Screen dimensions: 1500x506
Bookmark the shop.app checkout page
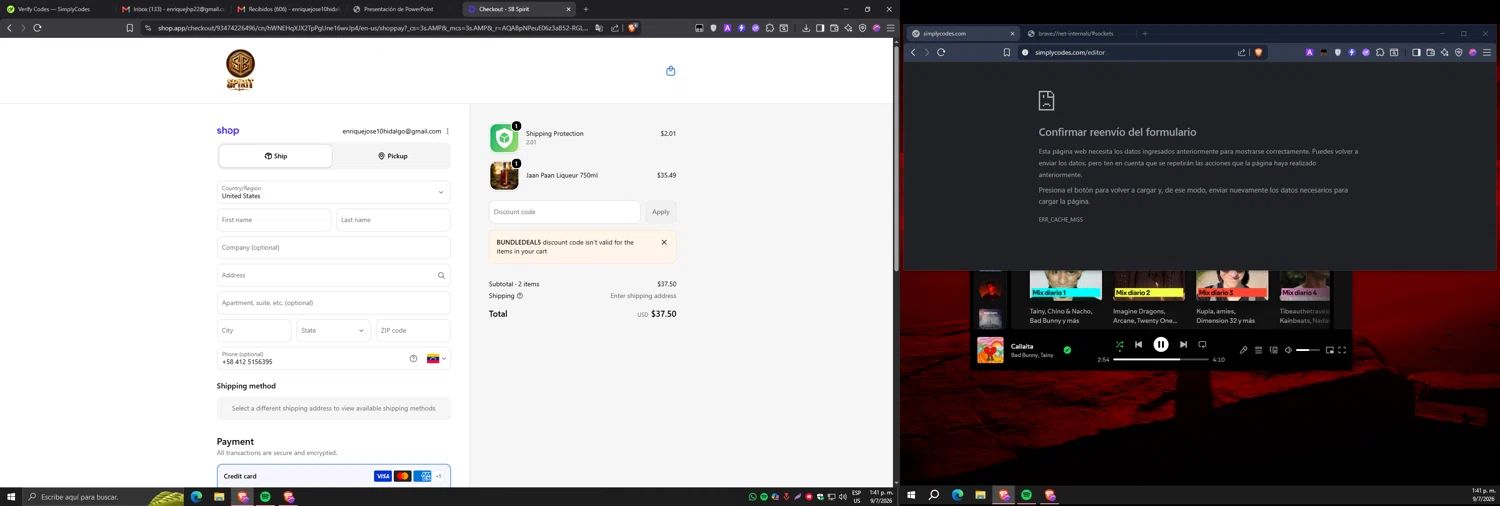(x=129, y=28)
